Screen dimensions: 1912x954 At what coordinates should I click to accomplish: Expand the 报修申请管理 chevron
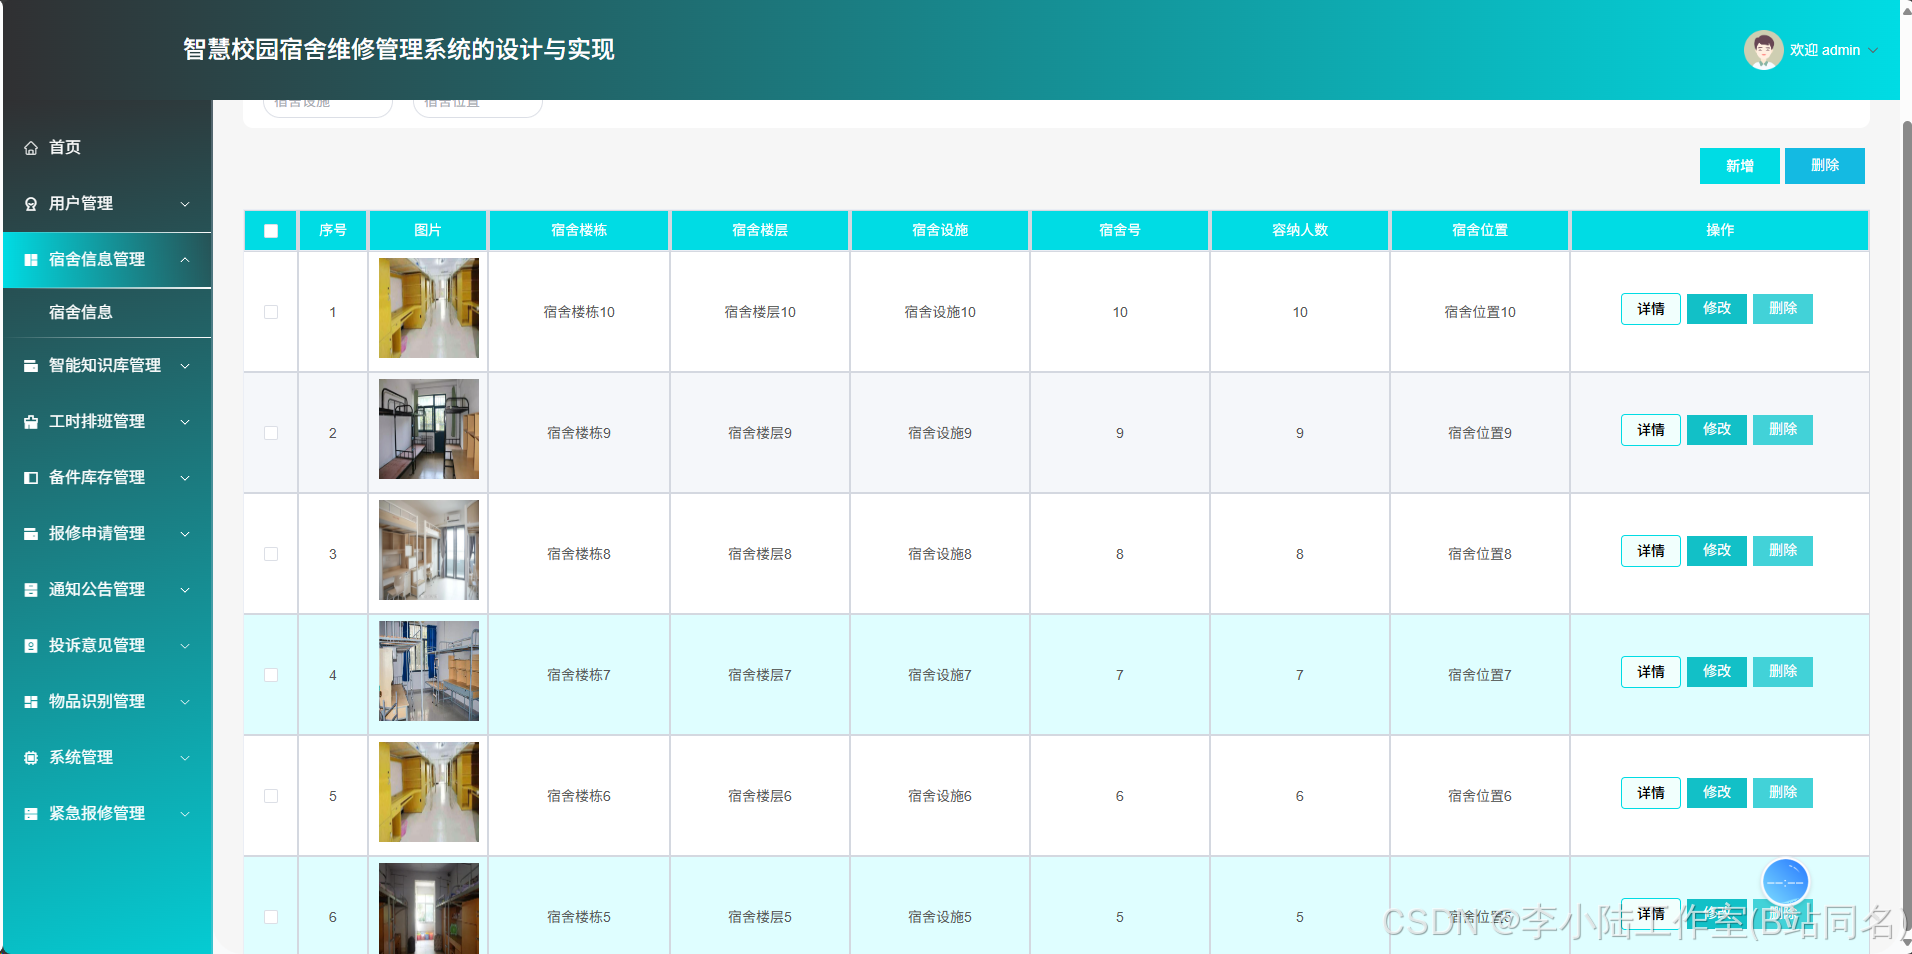(185, 534)
